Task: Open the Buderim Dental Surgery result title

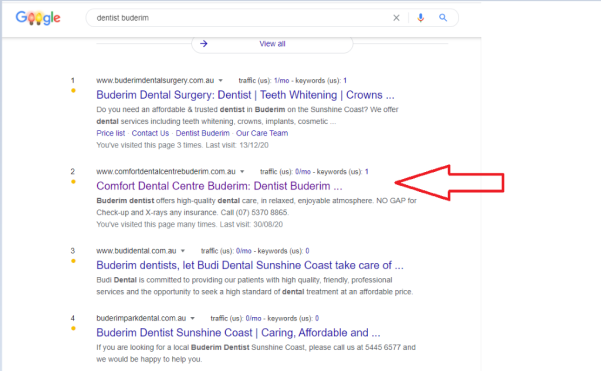Action: [x=245, y=95]
